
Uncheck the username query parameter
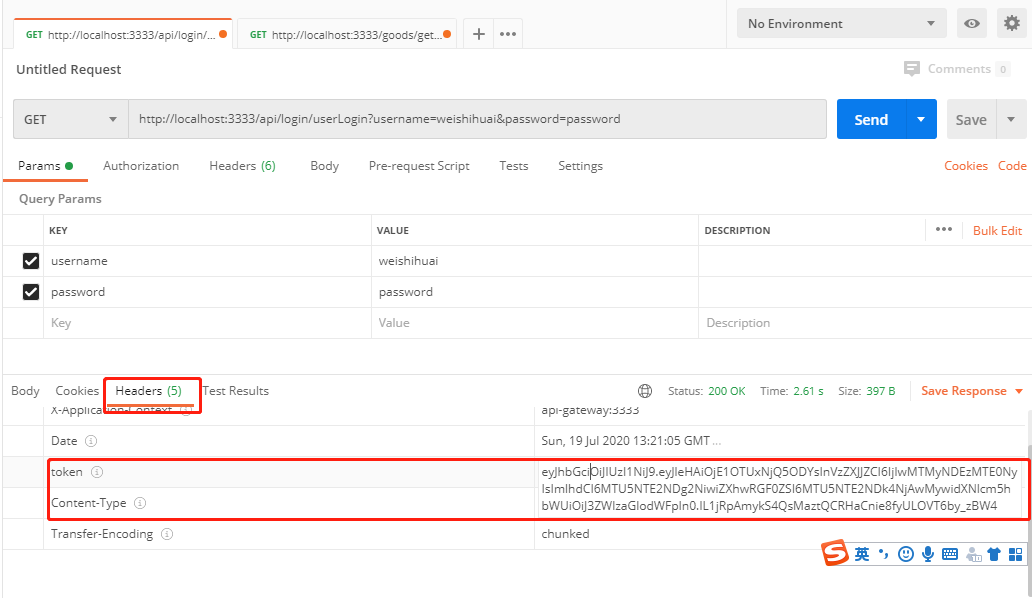(x=31, y=261)
